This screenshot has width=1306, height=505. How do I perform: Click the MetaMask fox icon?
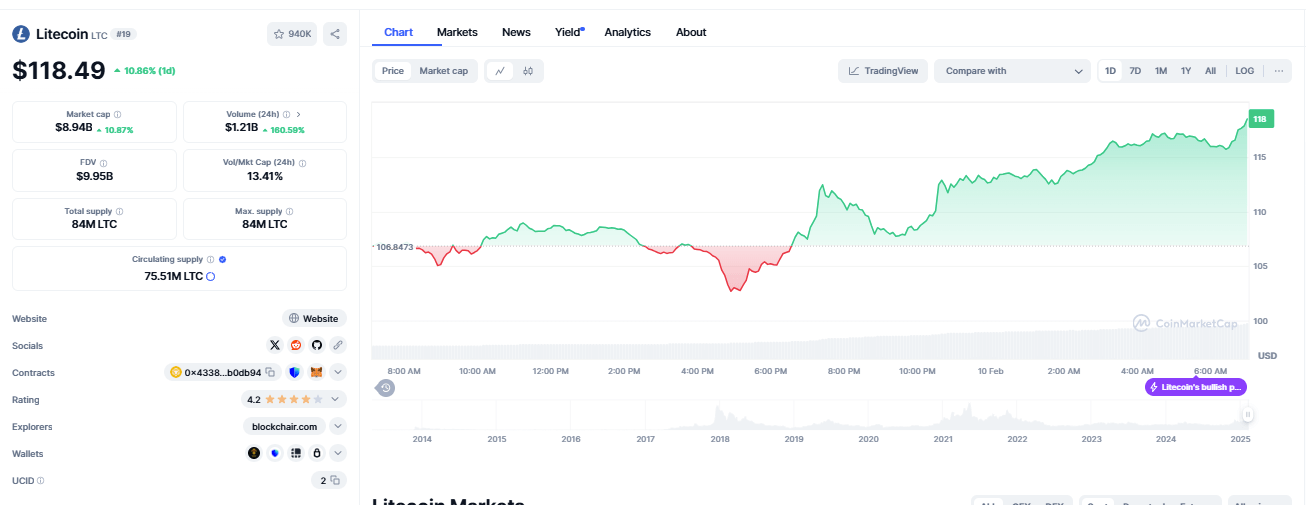[x=316, y=373]
